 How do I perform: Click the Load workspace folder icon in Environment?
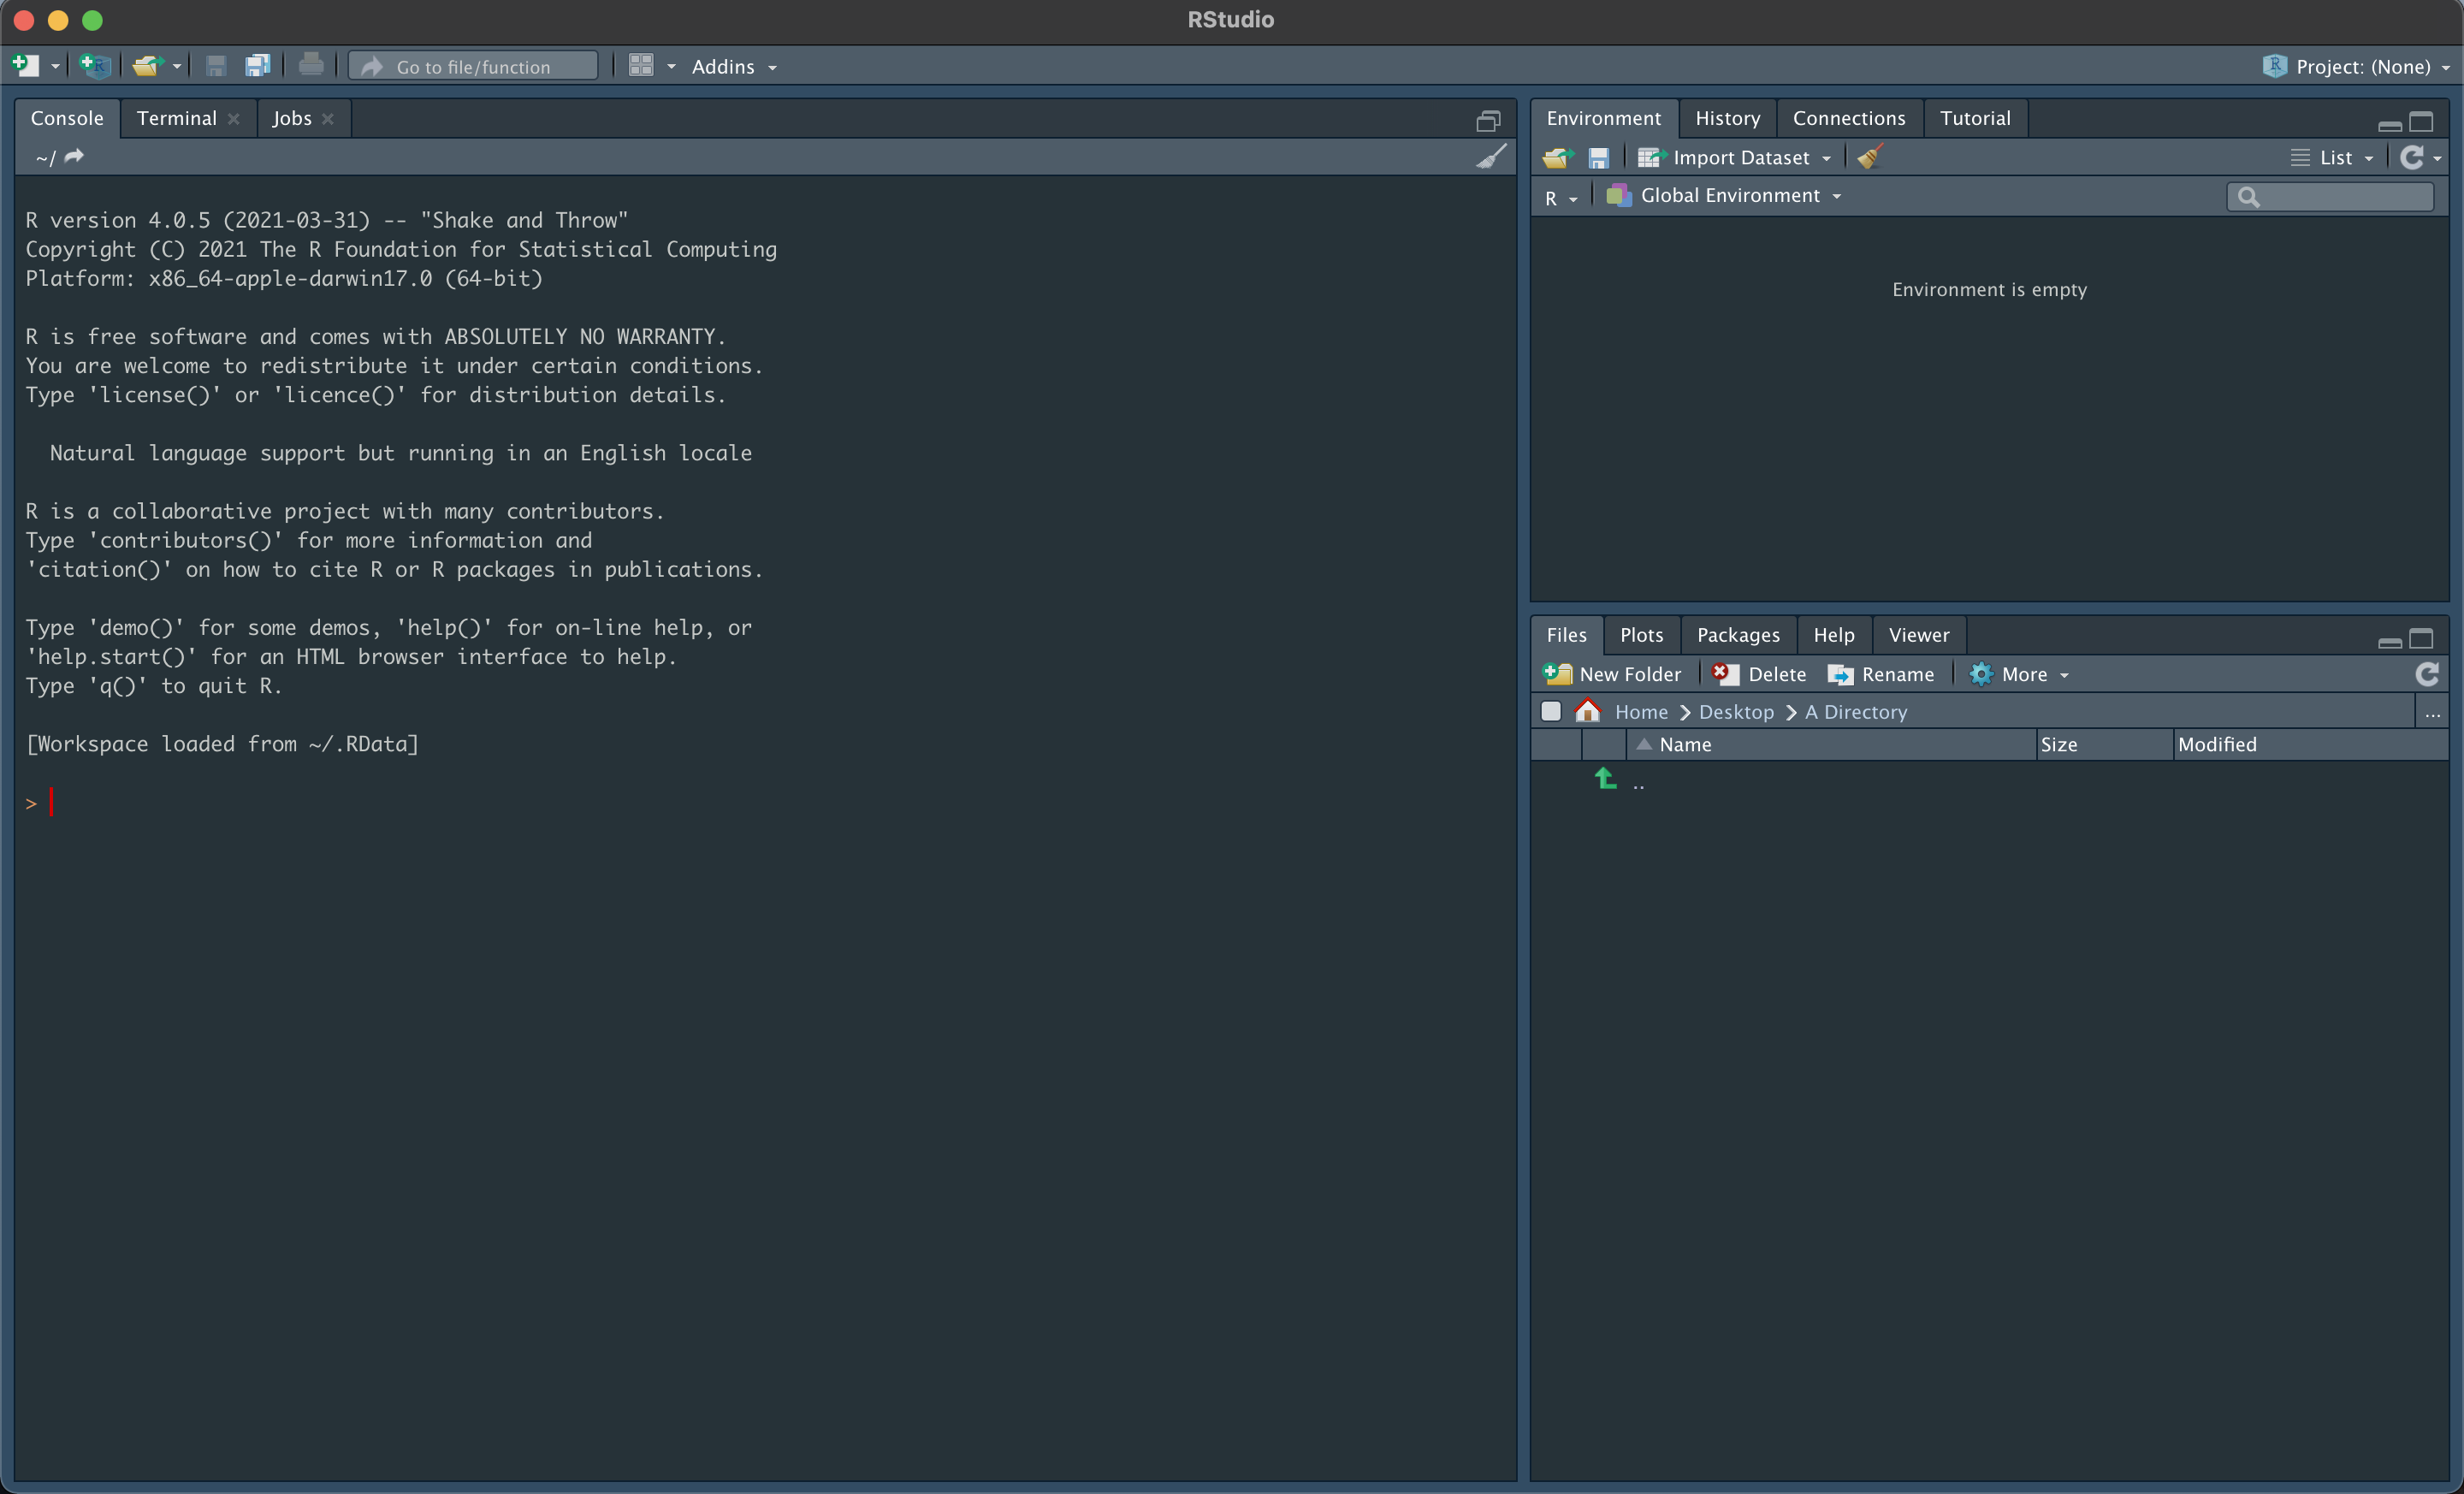[x=1558, y=158]
